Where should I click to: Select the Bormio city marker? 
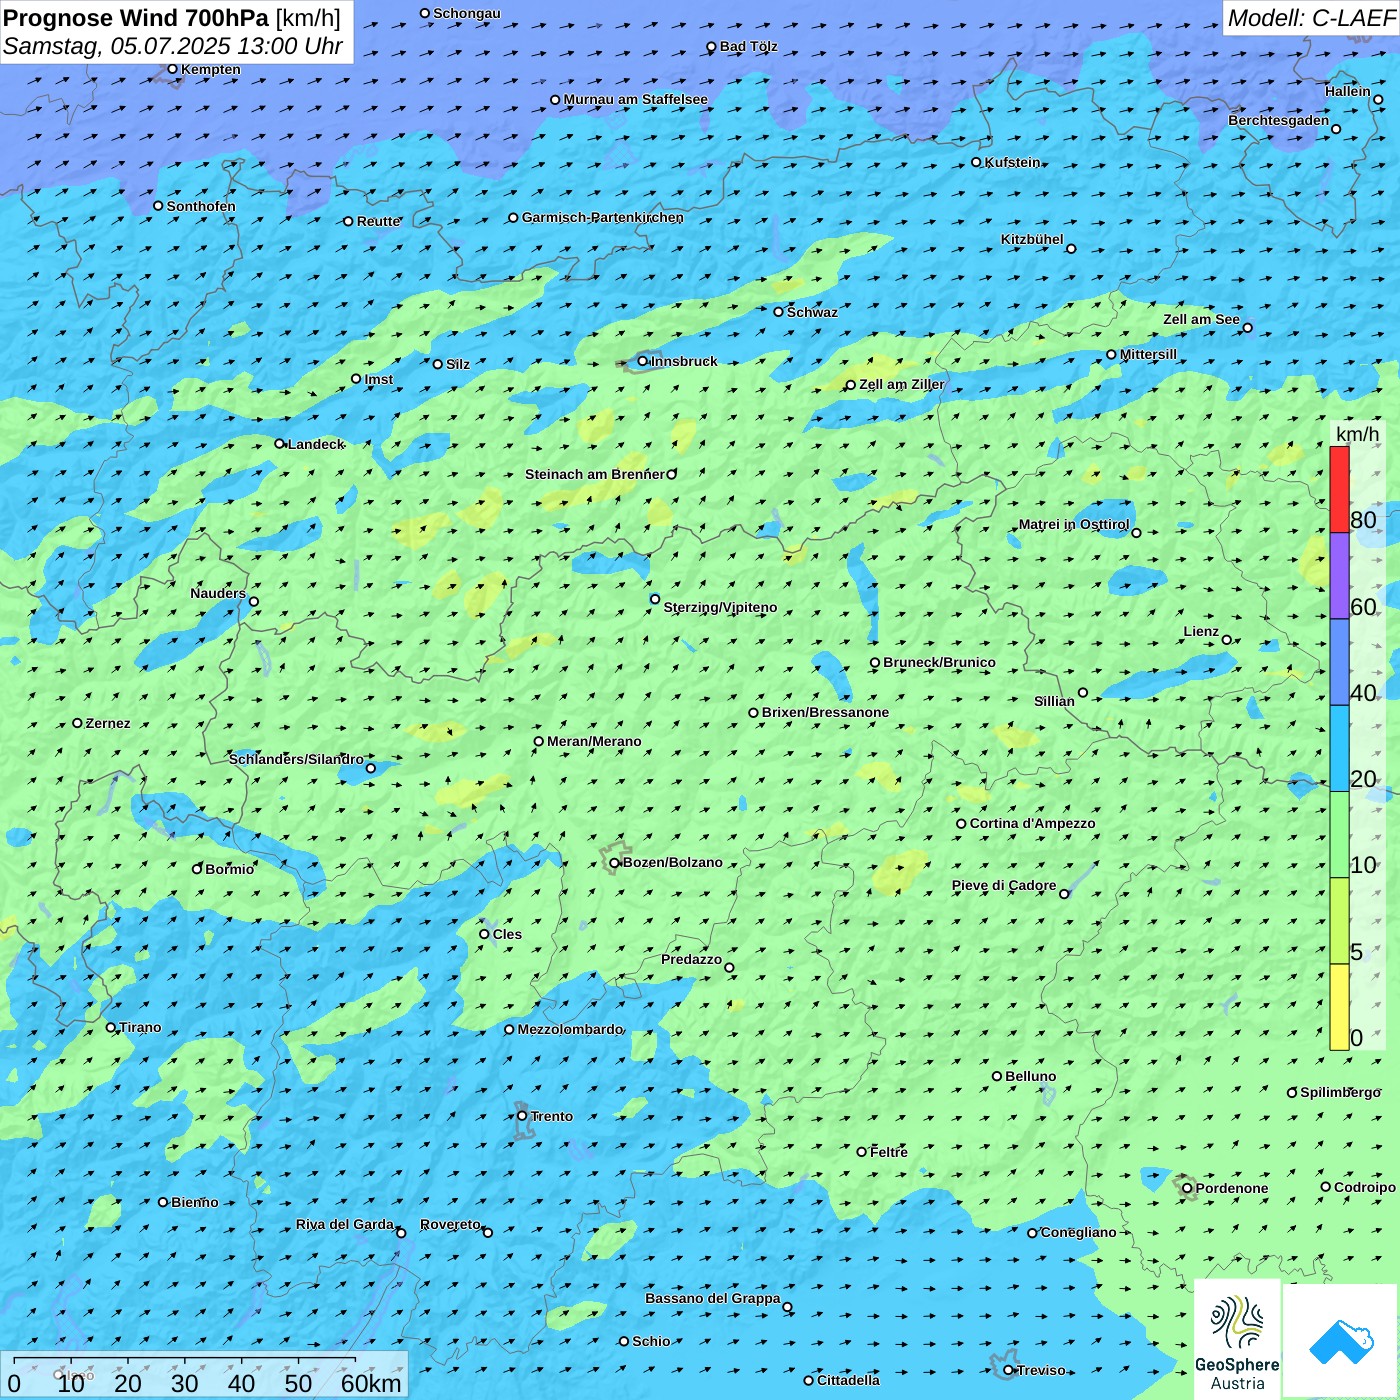(x=197, y=869)
